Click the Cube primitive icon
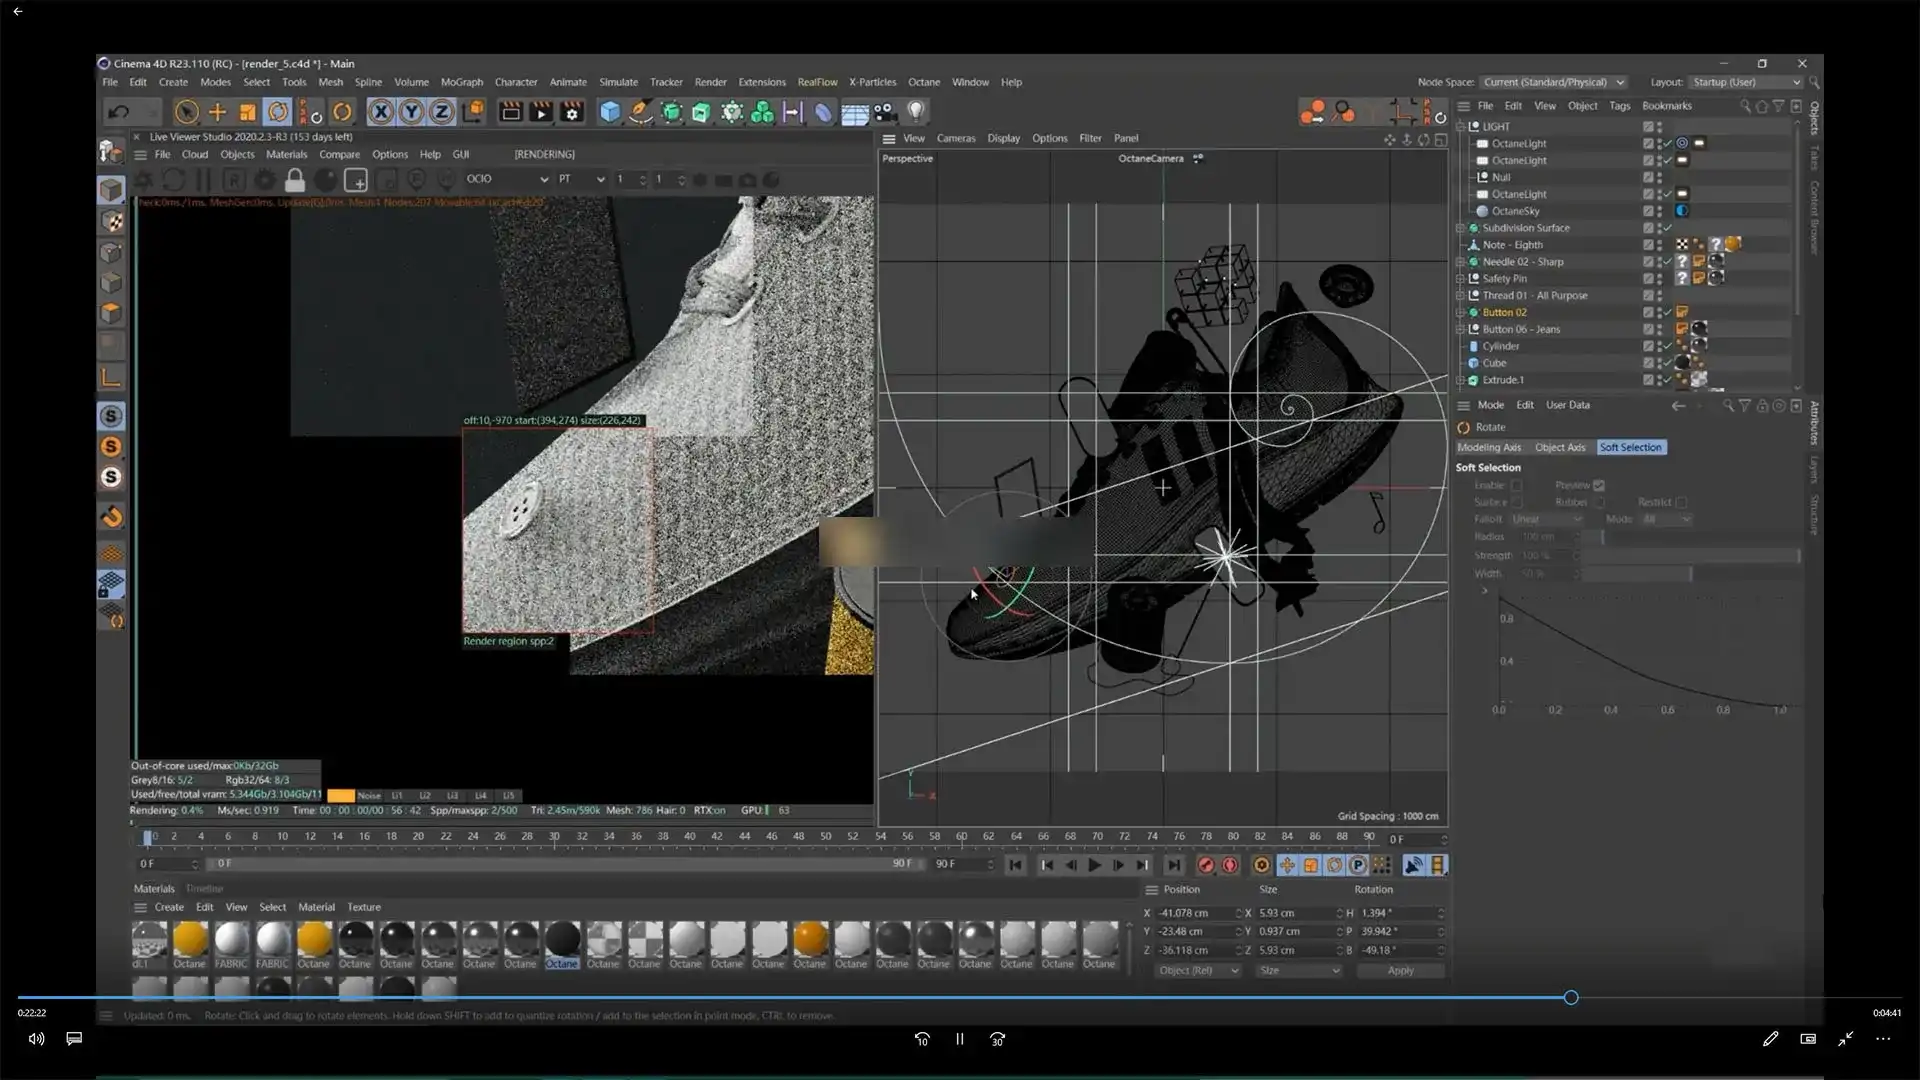Viewport: 1920px width, 1080px height. (x=610, y=112)
